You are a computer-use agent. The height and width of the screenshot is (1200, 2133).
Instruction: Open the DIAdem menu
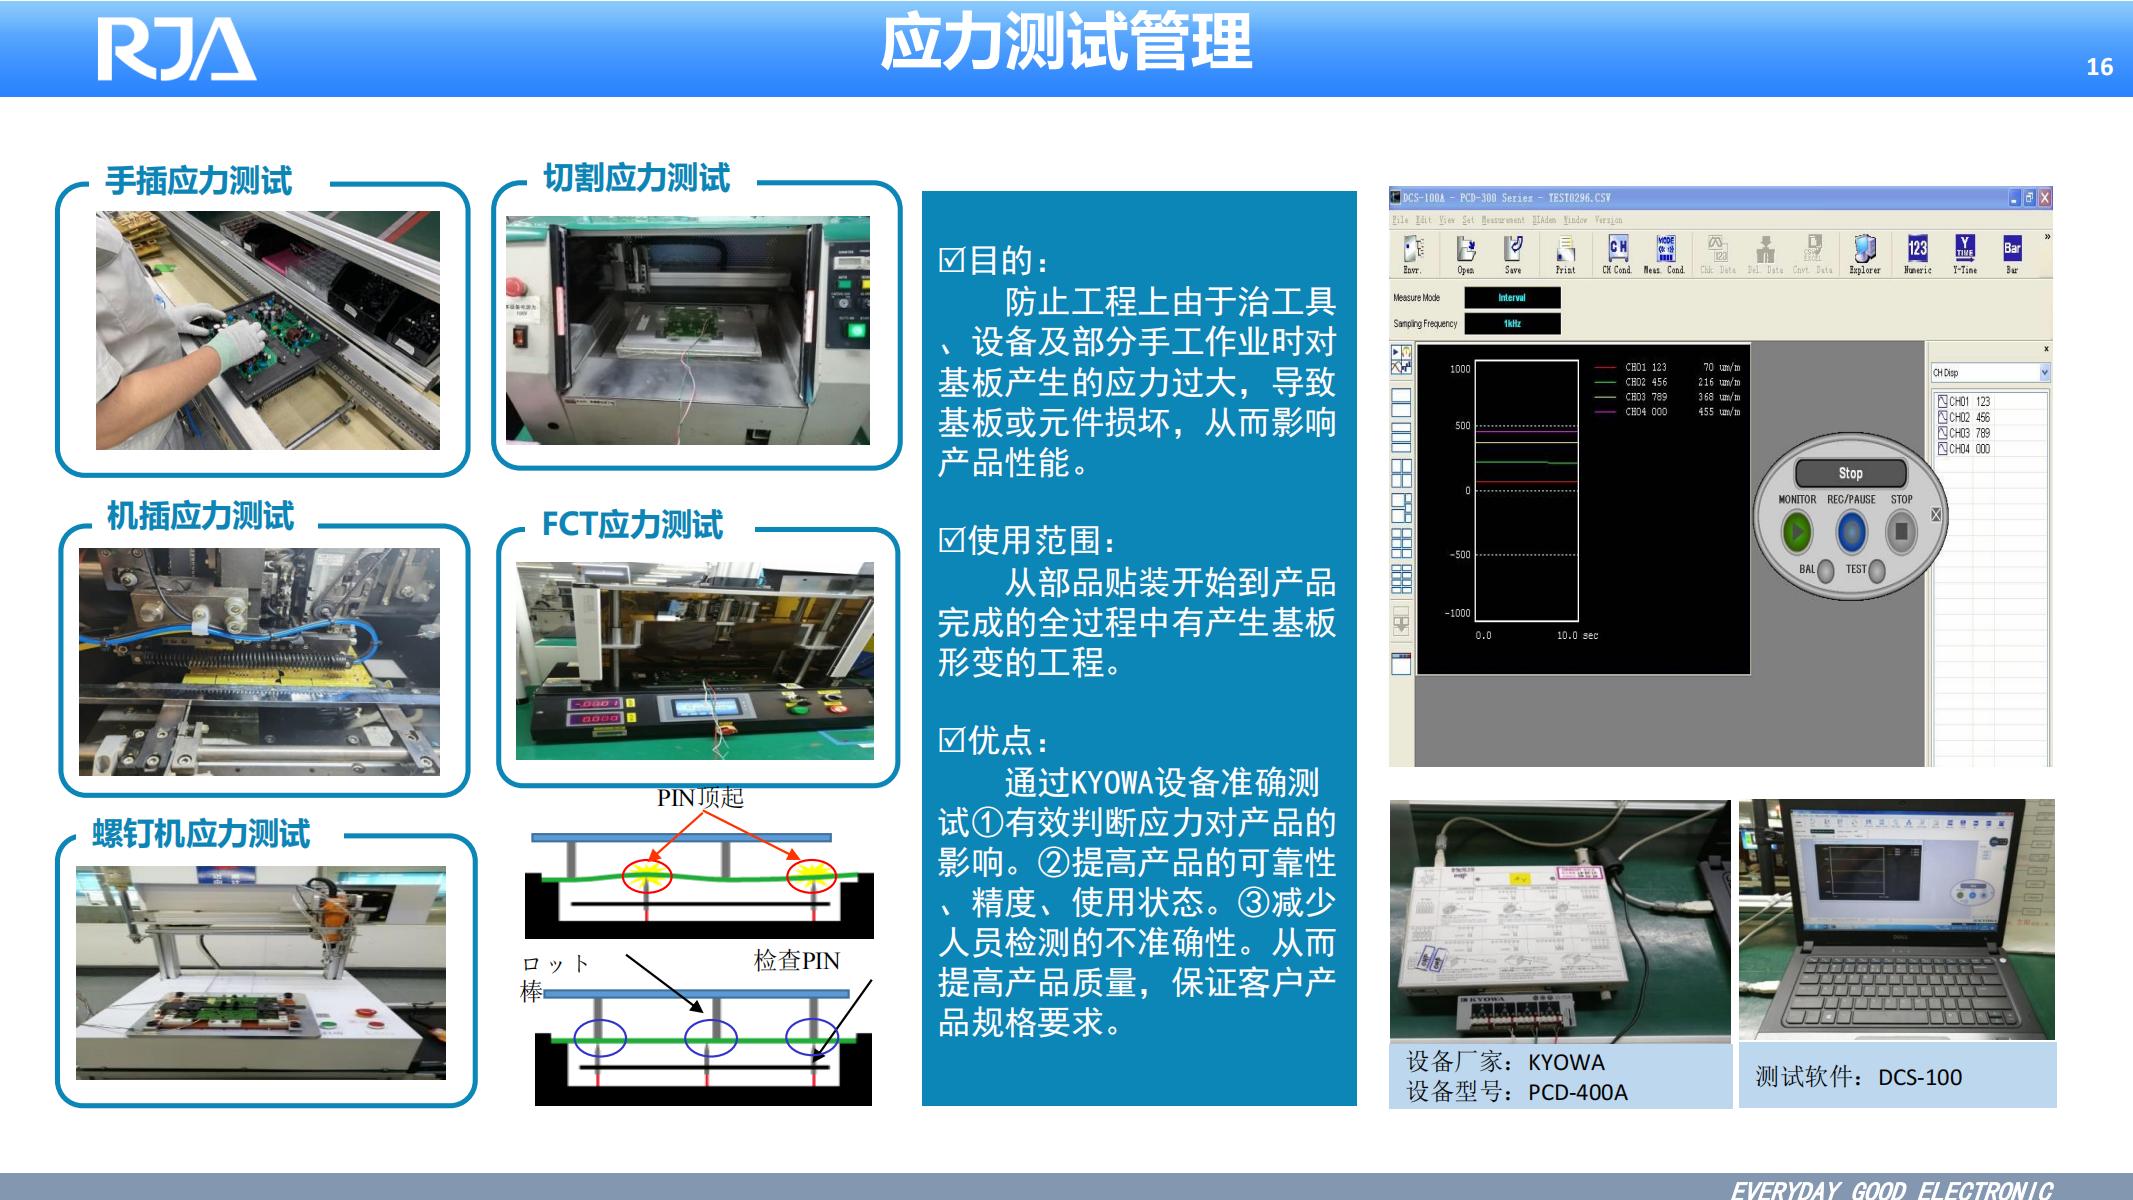coord(1545,220)
